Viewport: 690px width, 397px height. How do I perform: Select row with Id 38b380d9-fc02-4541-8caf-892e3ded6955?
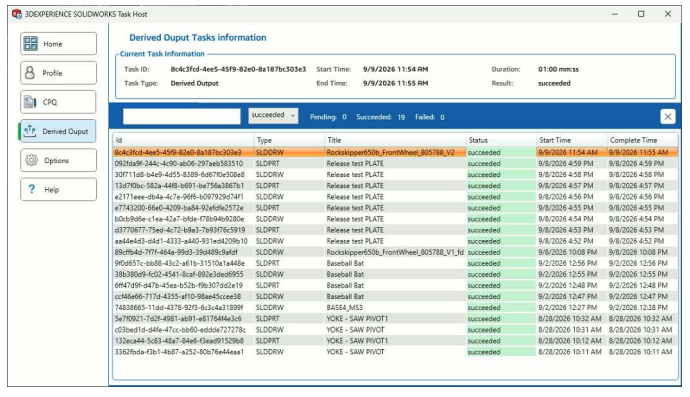[x=395, y=274]
